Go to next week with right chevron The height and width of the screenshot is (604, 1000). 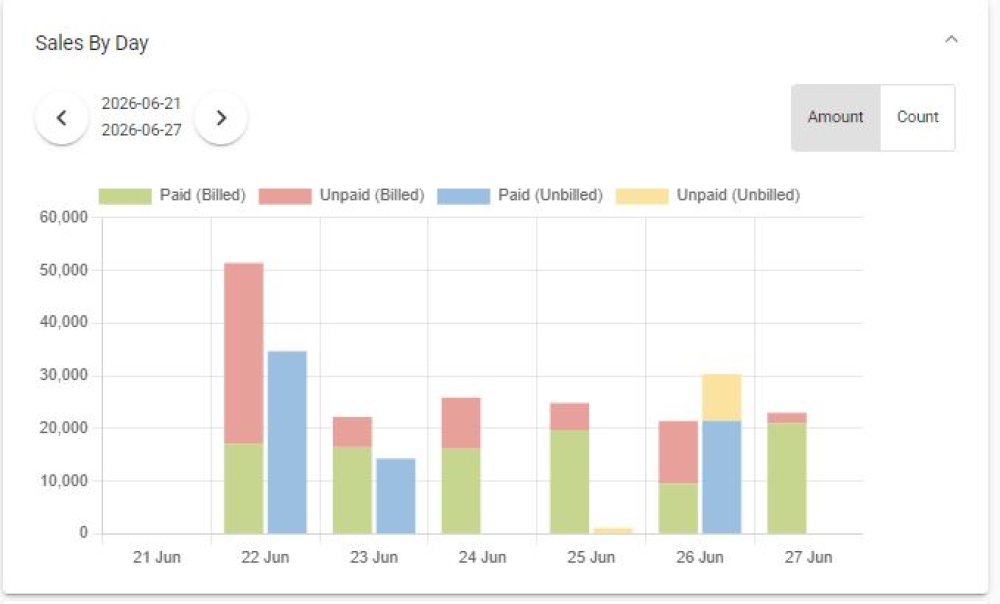221,118
